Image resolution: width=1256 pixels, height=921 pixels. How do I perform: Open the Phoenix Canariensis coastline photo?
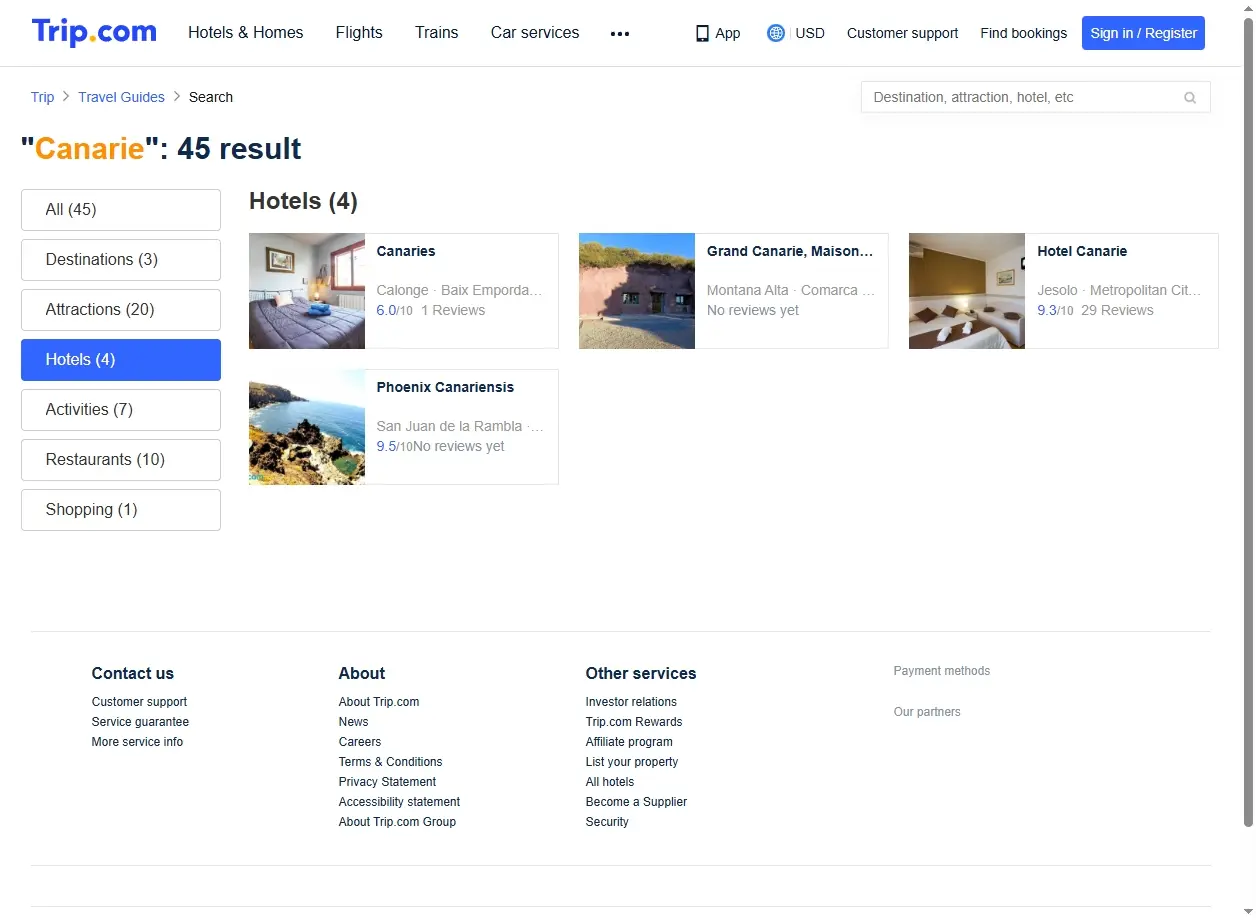[307, 427]
